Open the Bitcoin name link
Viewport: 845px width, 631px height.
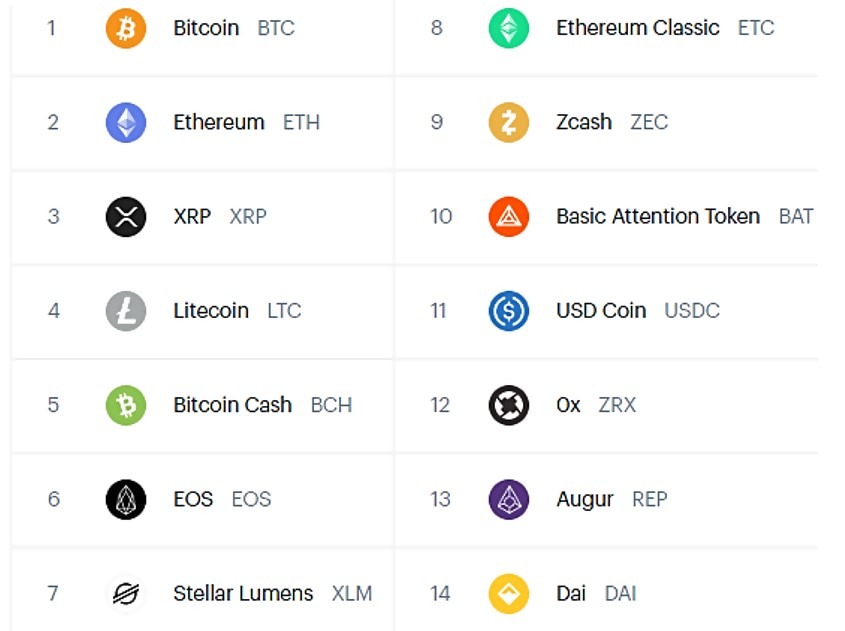point(206,28)
